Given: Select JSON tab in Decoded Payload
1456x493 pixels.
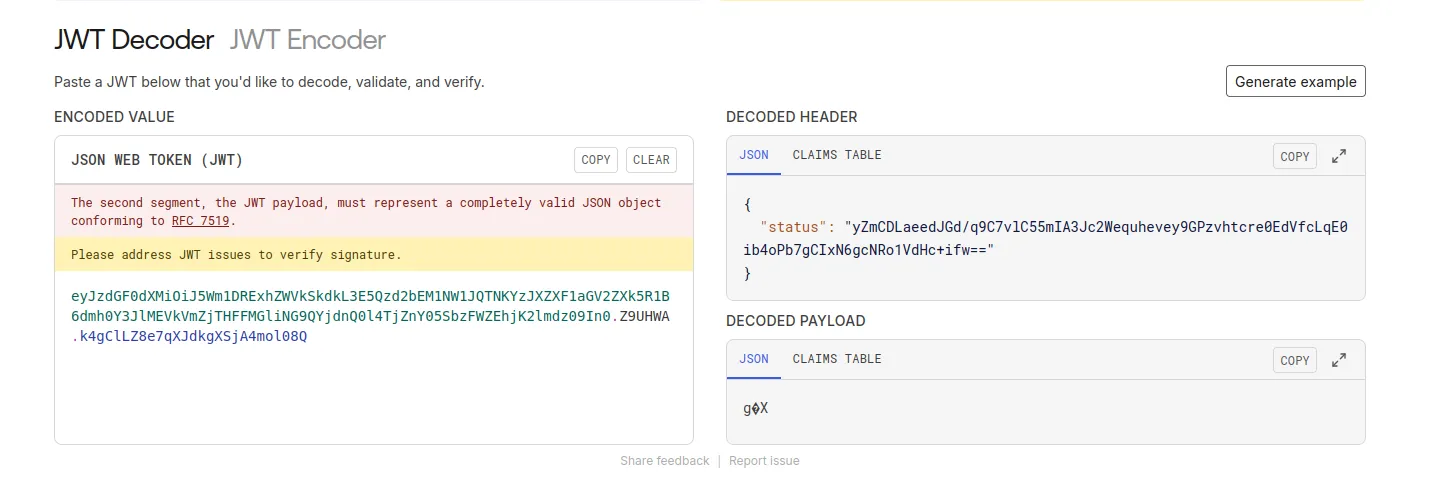Looking at the screenshot, I should 753,359.
